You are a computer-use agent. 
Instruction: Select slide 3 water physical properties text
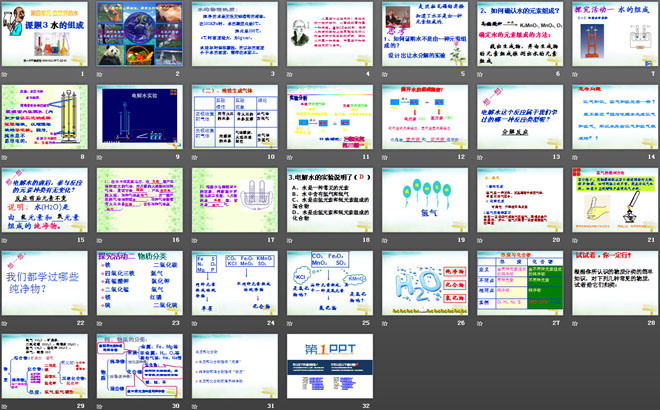tap(235, 34)
